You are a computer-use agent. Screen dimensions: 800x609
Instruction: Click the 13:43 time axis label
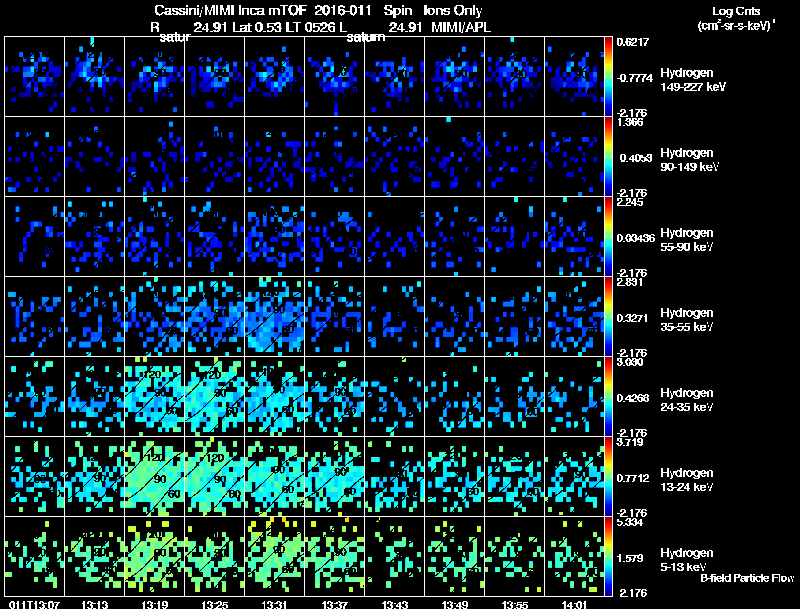coord(395,604)
